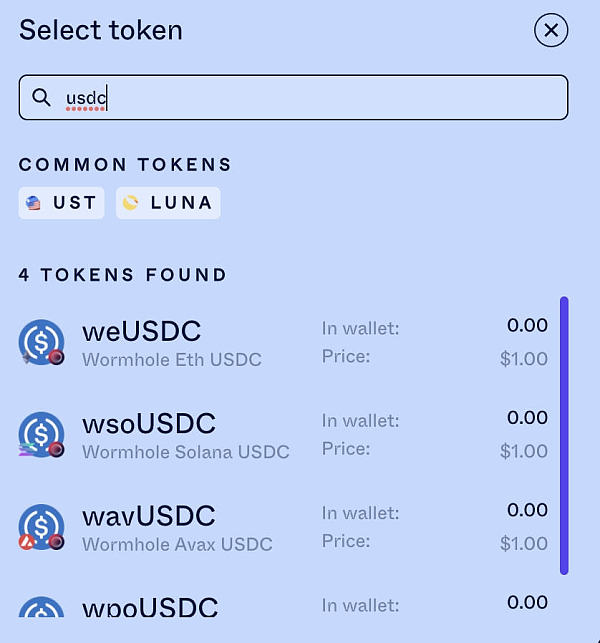This screenshot has width=600, height=643.
Task: Pick the wavUSDC token name
Action: (149, 516)
